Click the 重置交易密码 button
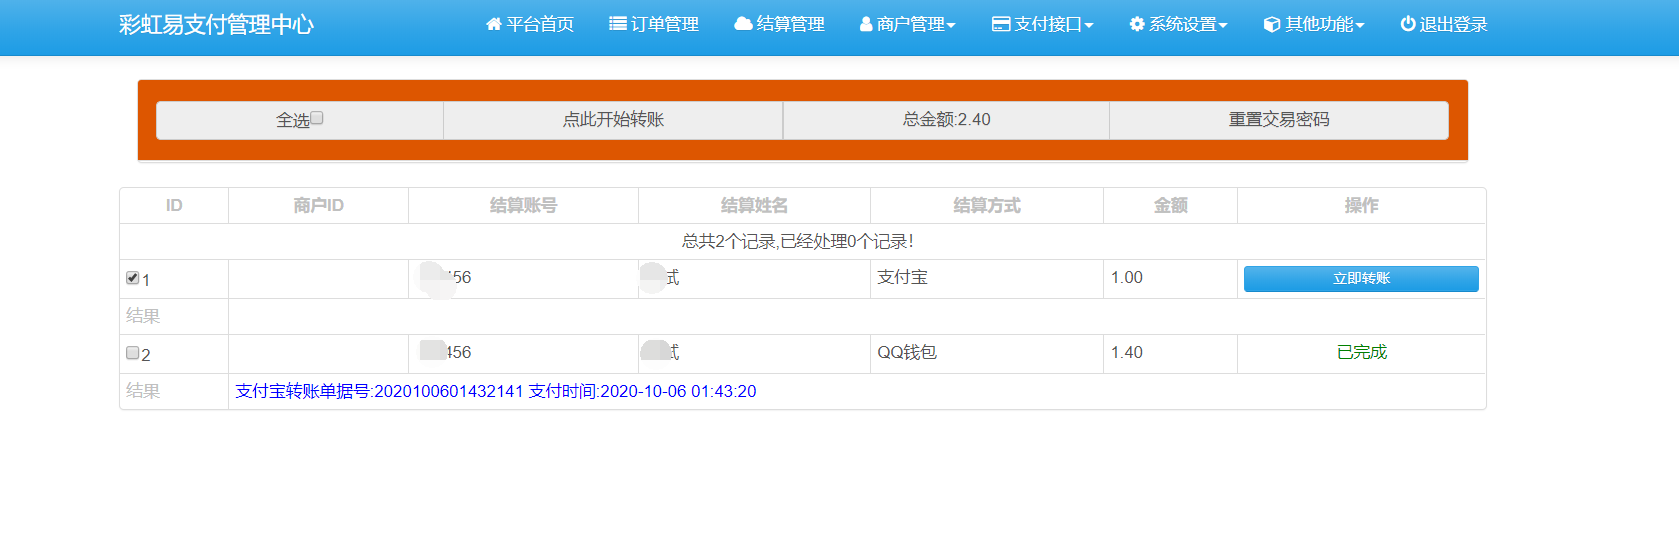The image size is (1679, 549). tap(1279, 120)
